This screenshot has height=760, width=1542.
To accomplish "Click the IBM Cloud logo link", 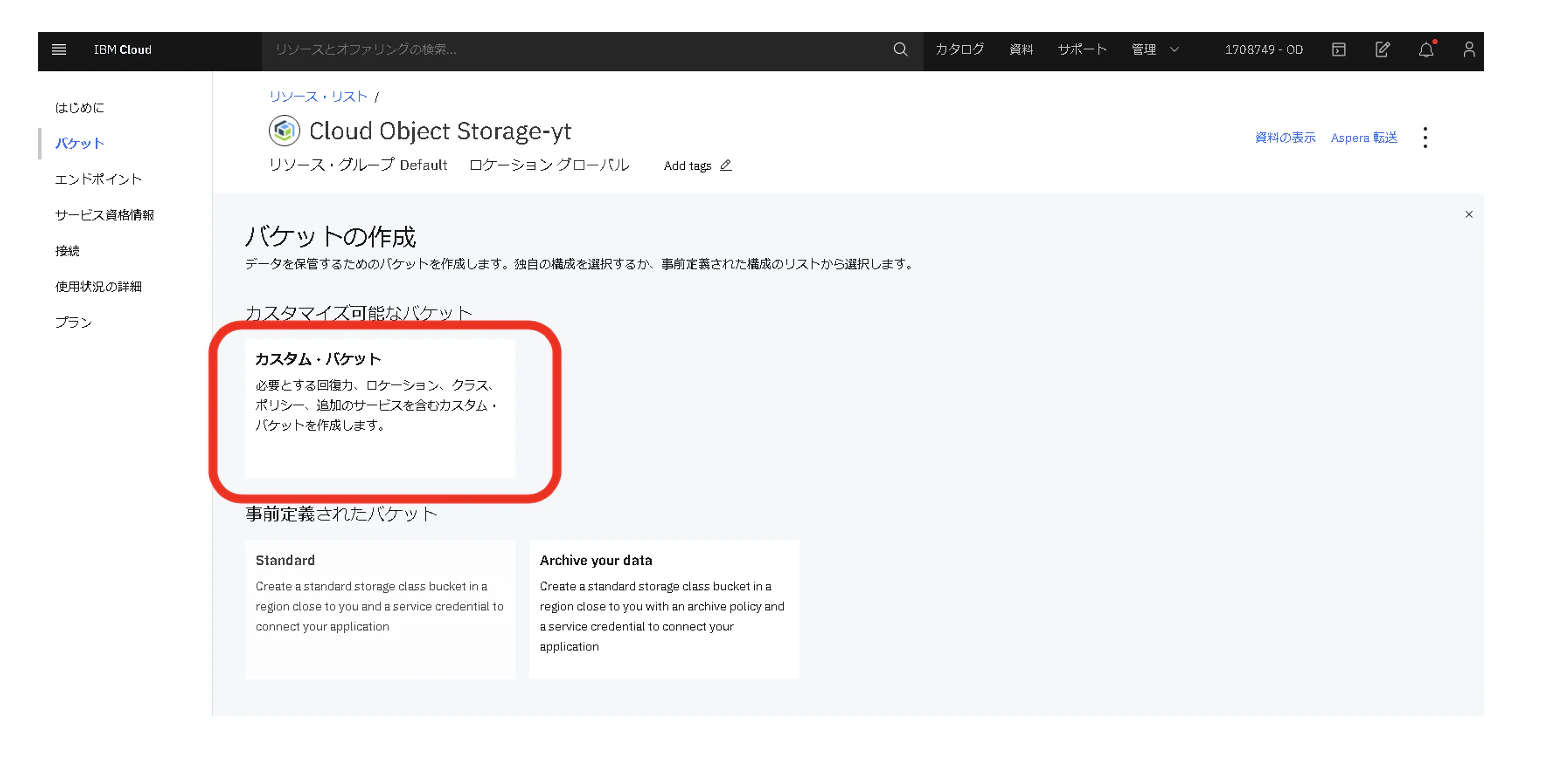I will click(123, 50).
